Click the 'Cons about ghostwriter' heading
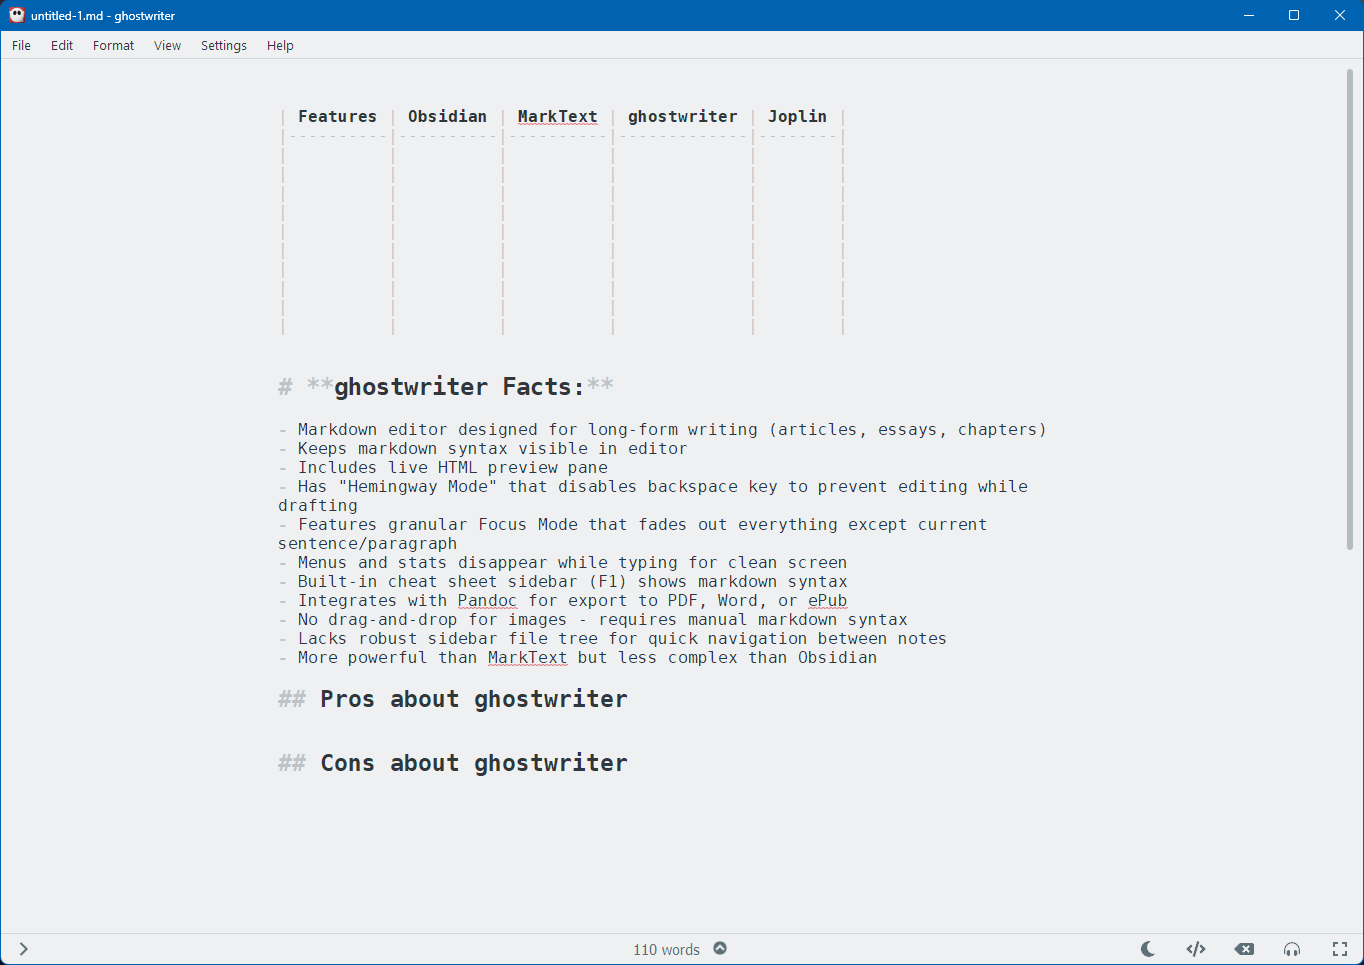The height and width of the screenshot is (965, 1364). (474, 763)
